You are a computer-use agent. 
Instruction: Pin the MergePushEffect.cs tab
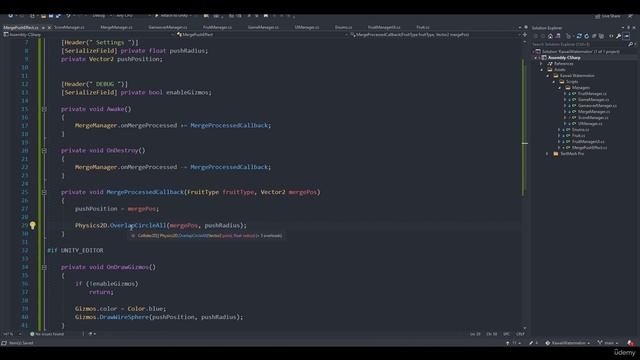43,28
